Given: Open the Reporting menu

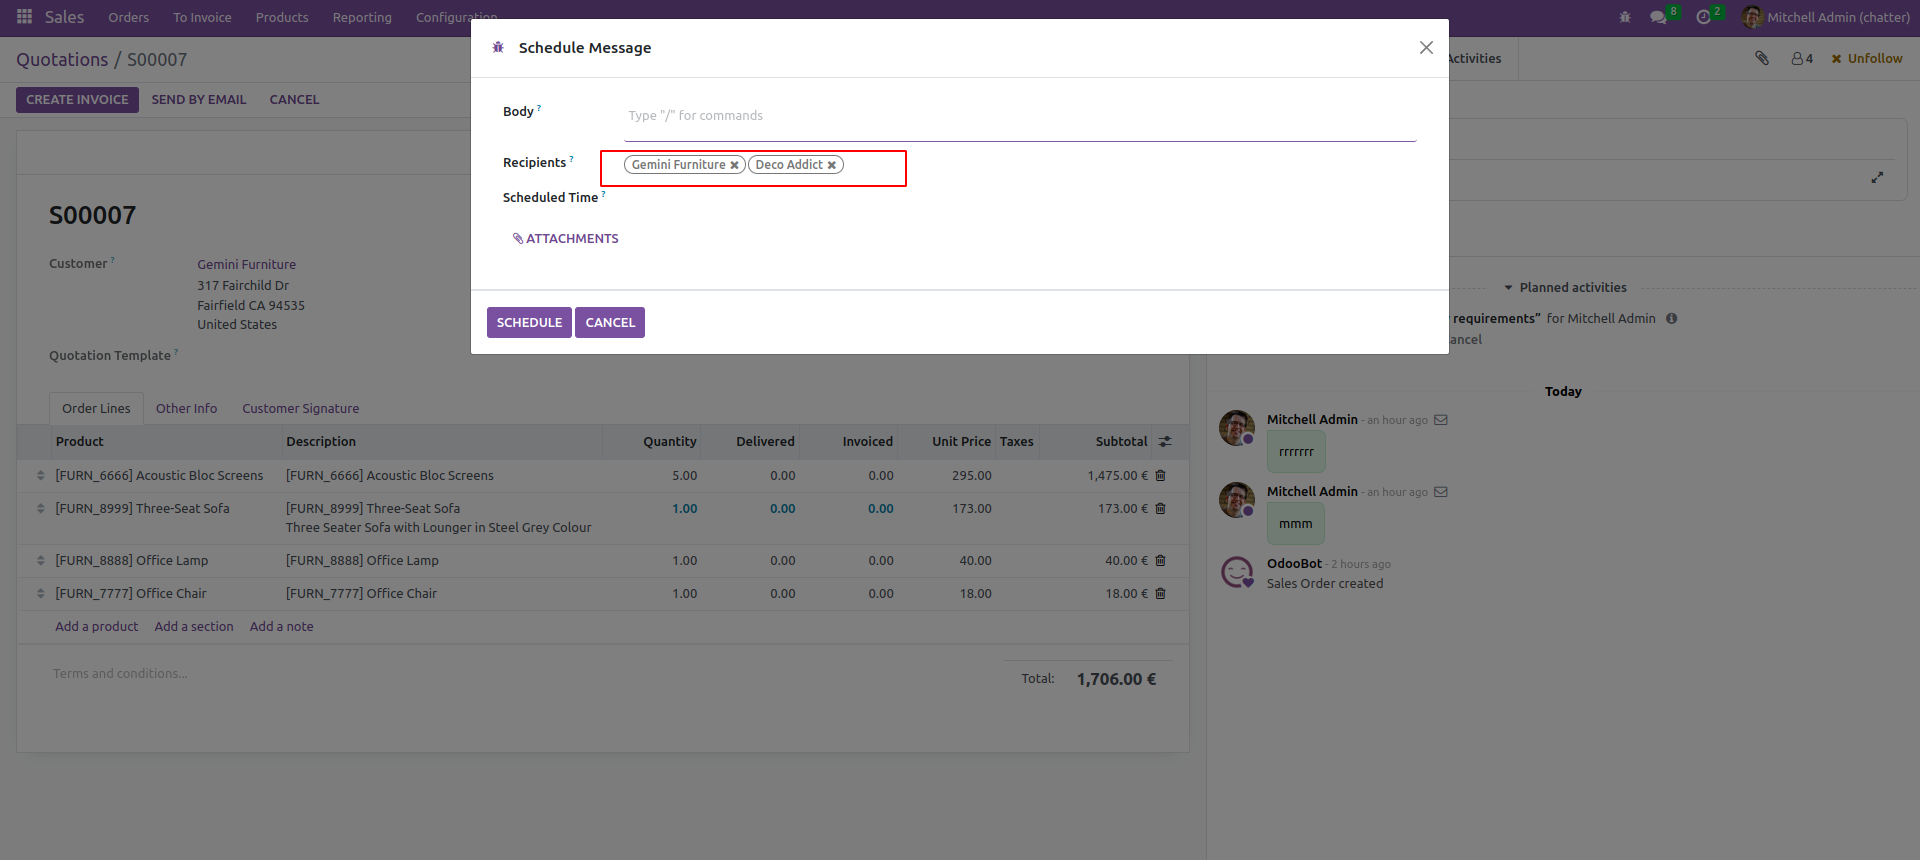Looking at the screenshot, I should (x=362, y=17).
